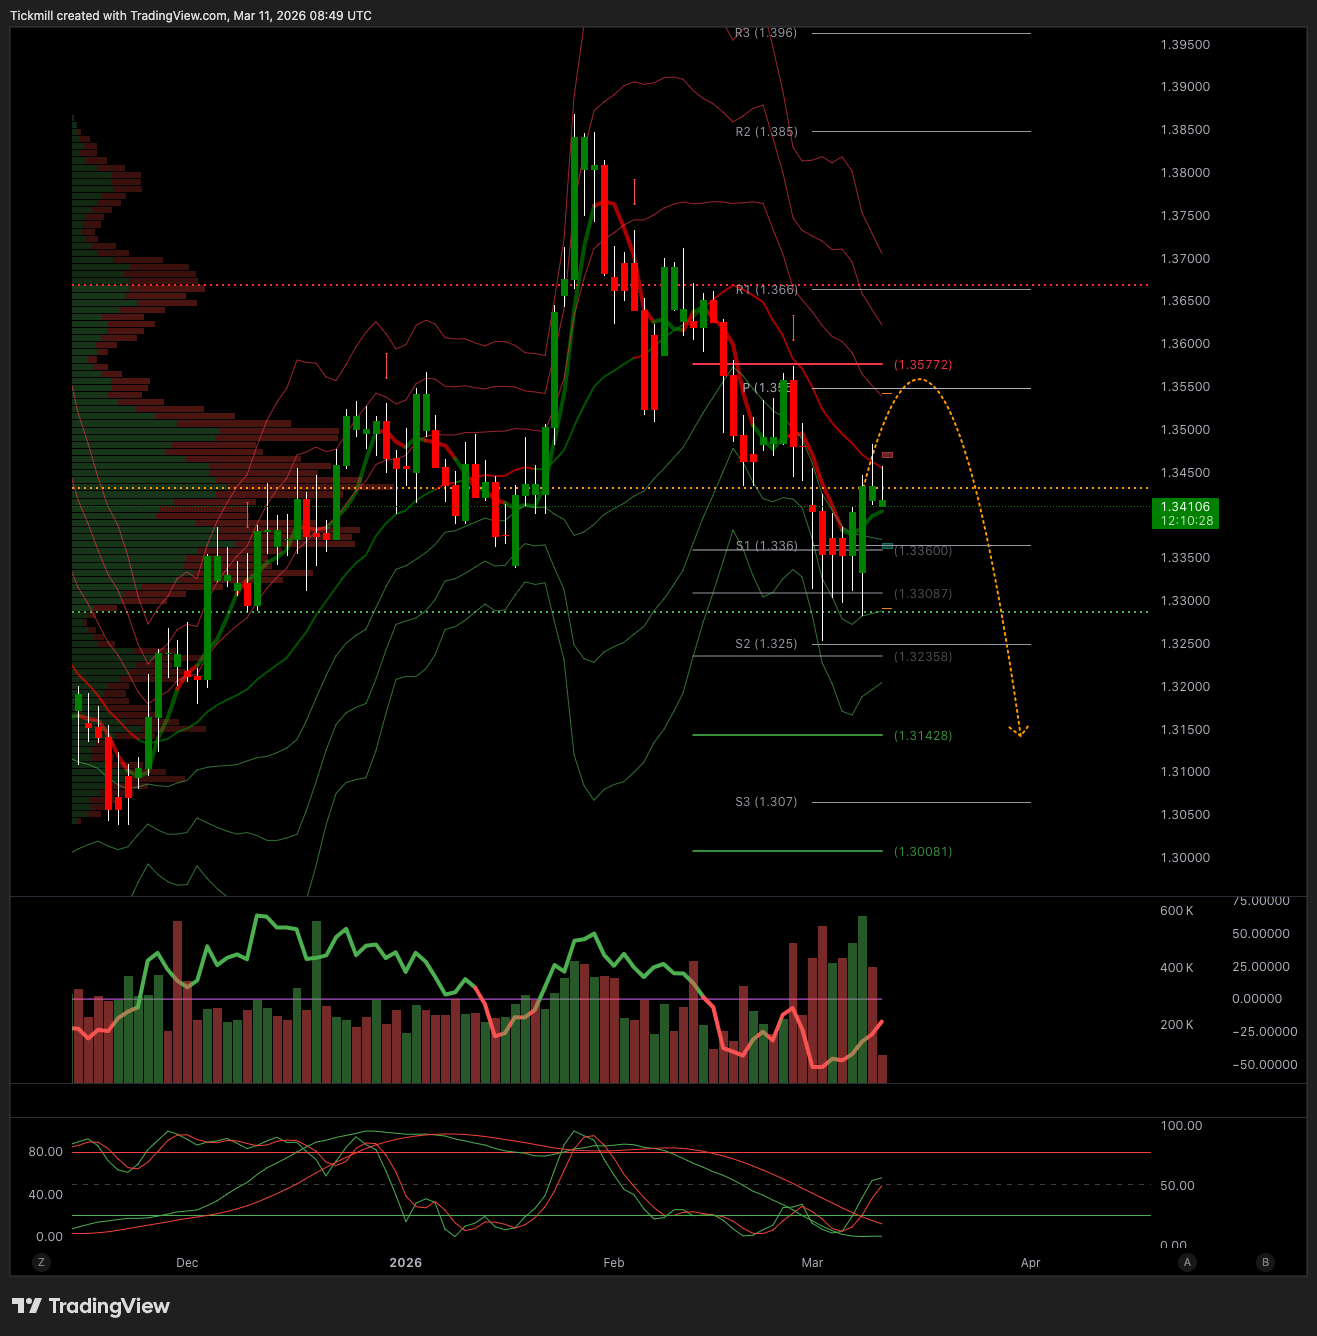Click the A auto-scale button

(1187, 1262)
